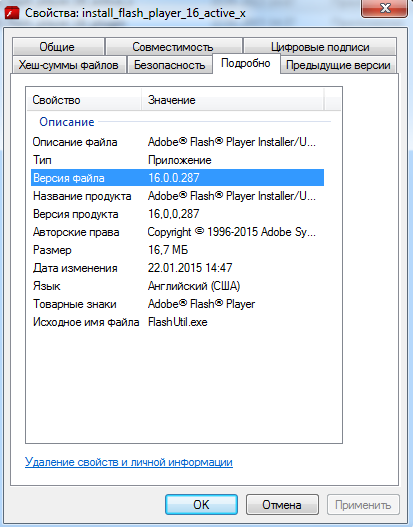This screenshot has height=527, width=413.
Task: Open the Совместимость tab
Action: tap(173, 47)
